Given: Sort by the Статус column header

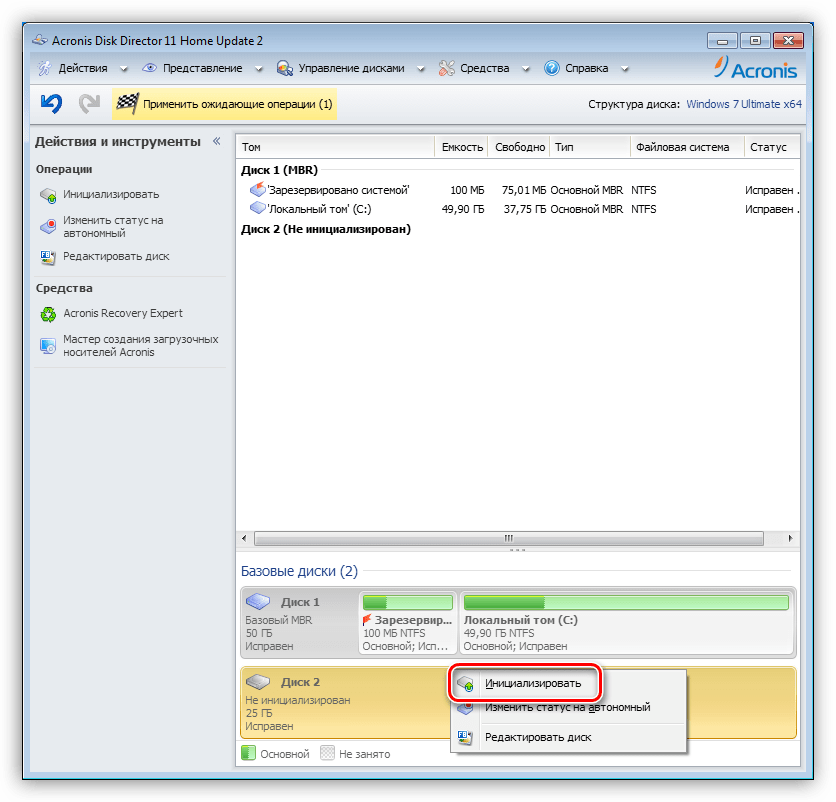Looking at the screenshot, I should (772, 147).
